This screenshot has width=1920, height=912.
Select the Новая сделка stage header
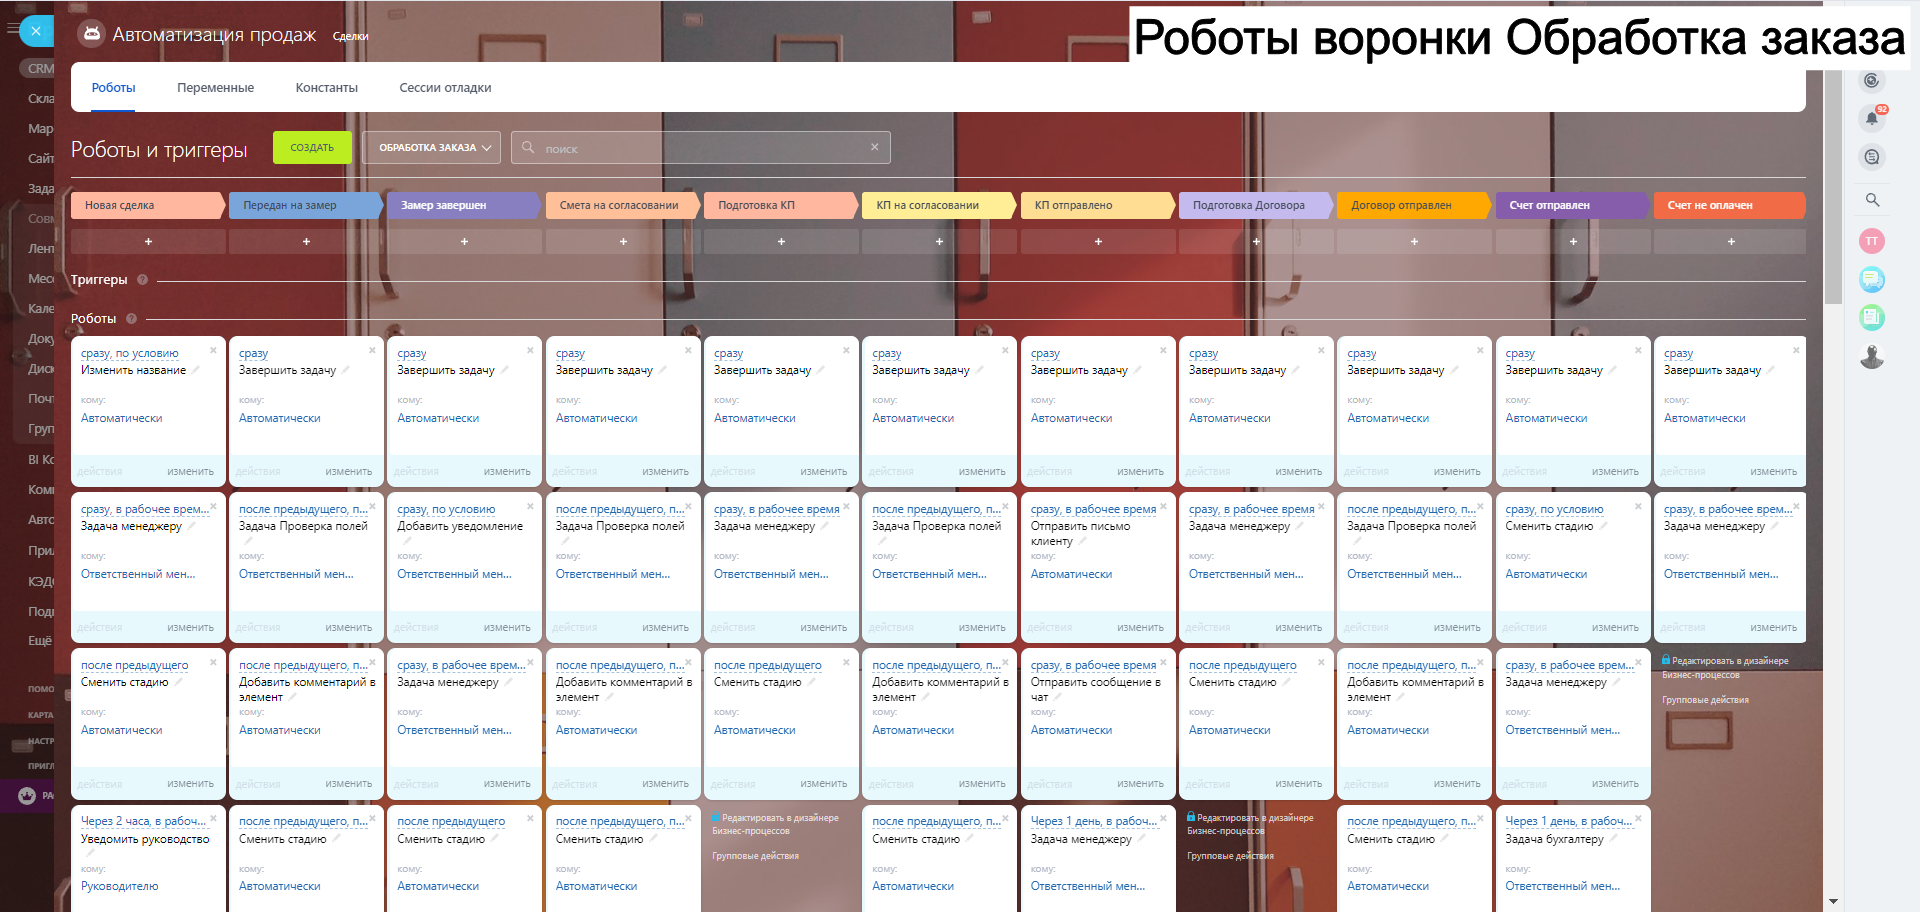148,205
